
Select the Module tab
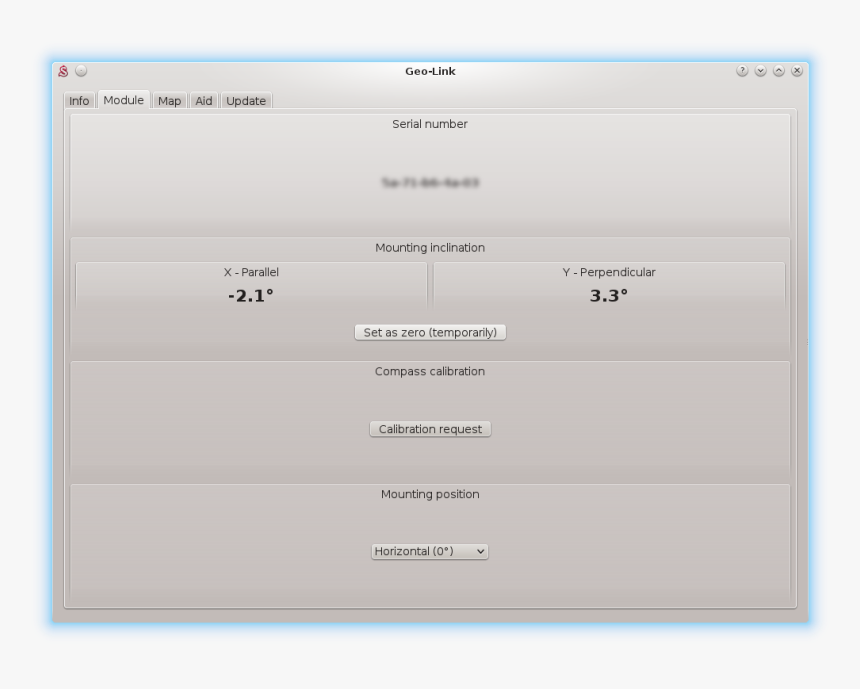coord(123,100)
